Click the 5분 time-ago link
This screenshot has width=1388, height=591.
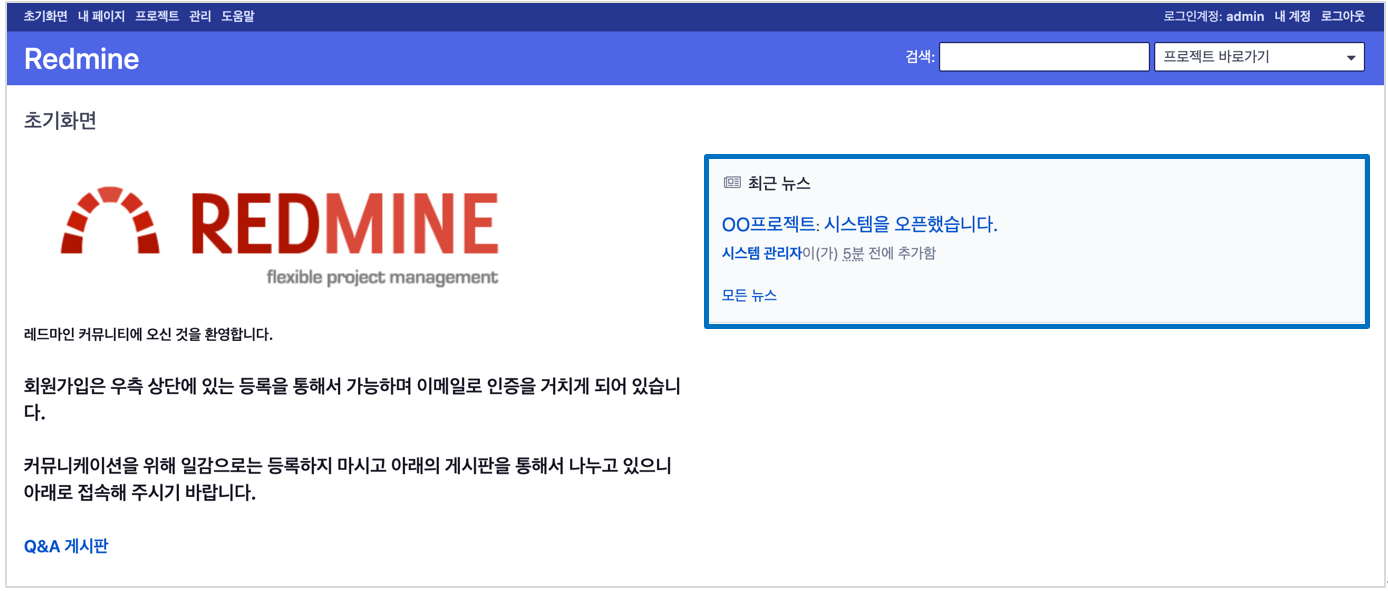pos(853,253)
